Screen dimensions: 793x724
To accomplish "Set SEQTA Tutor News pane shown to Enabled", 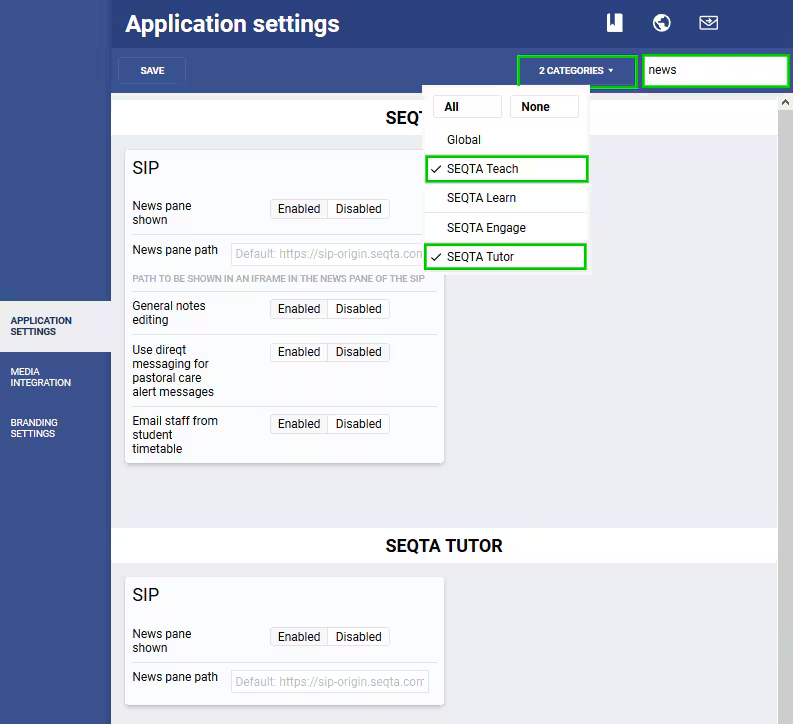I will (299, 637).
